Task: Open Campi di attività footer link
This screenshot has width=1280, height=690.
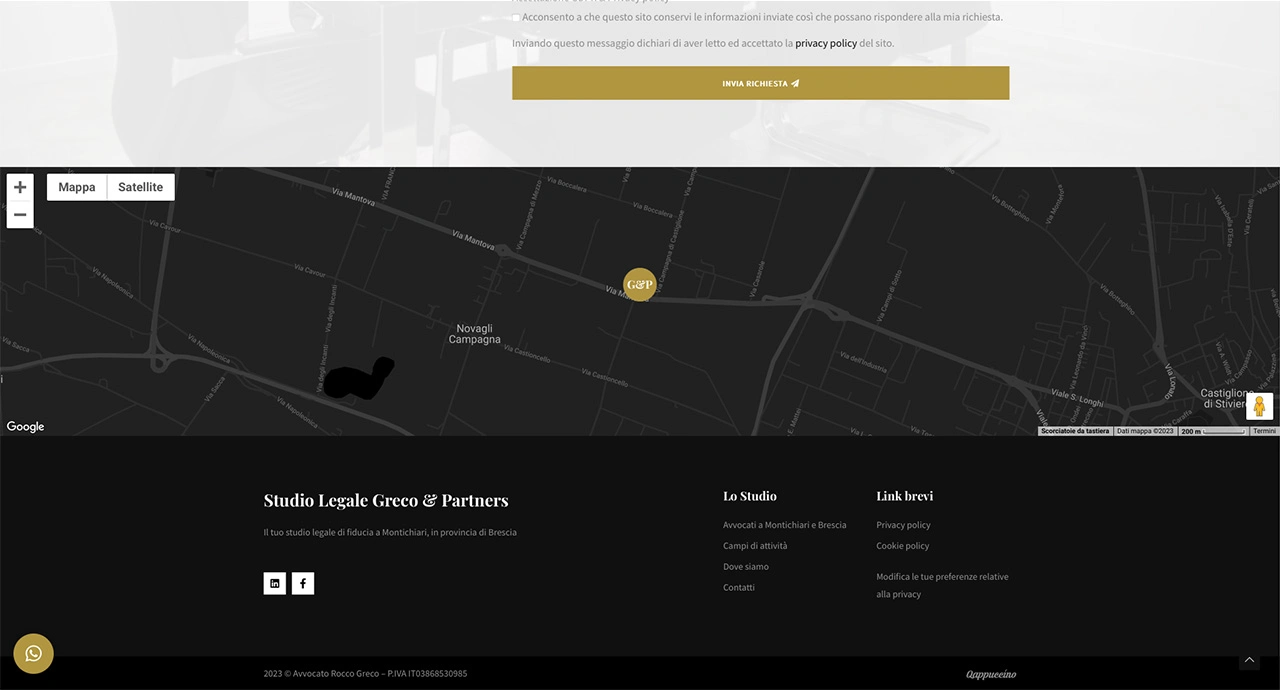Action: point(755,546)
